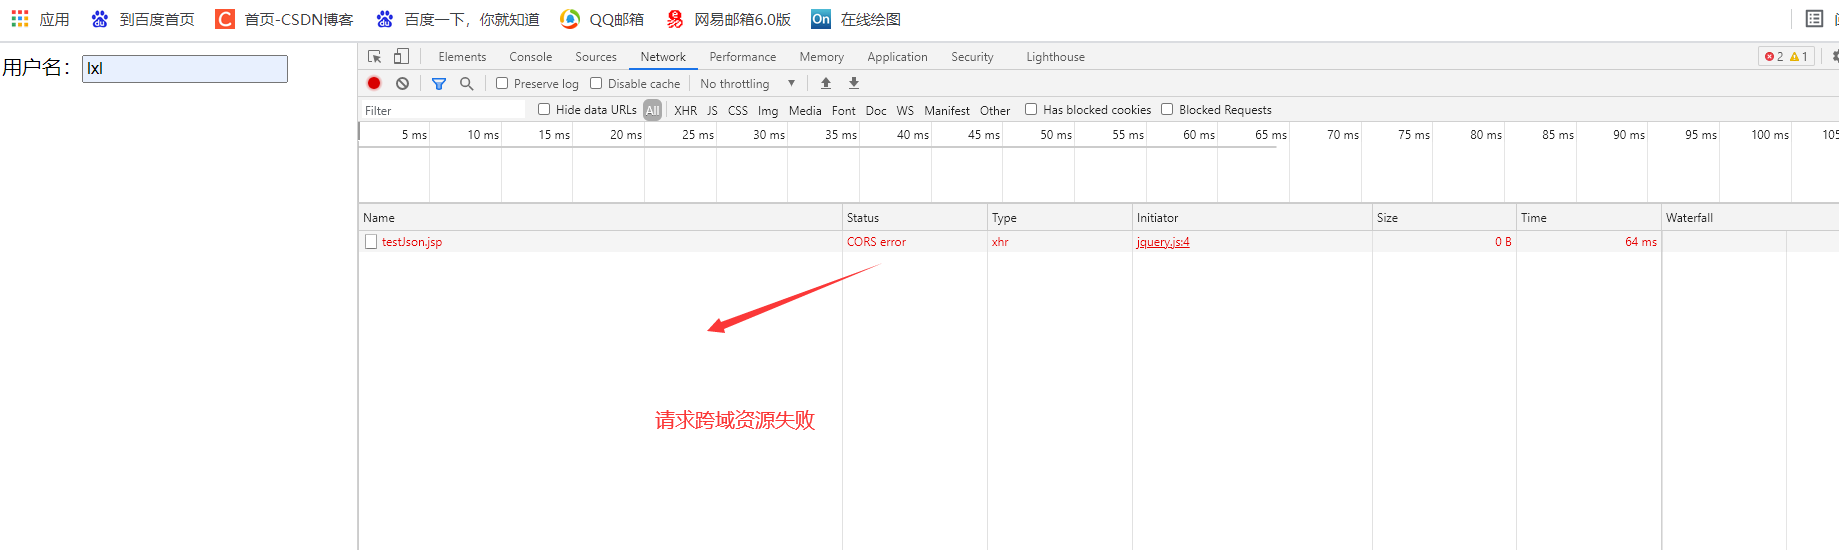Switch to the Performance tab
1839x550 pixels.
pos(743,57)
